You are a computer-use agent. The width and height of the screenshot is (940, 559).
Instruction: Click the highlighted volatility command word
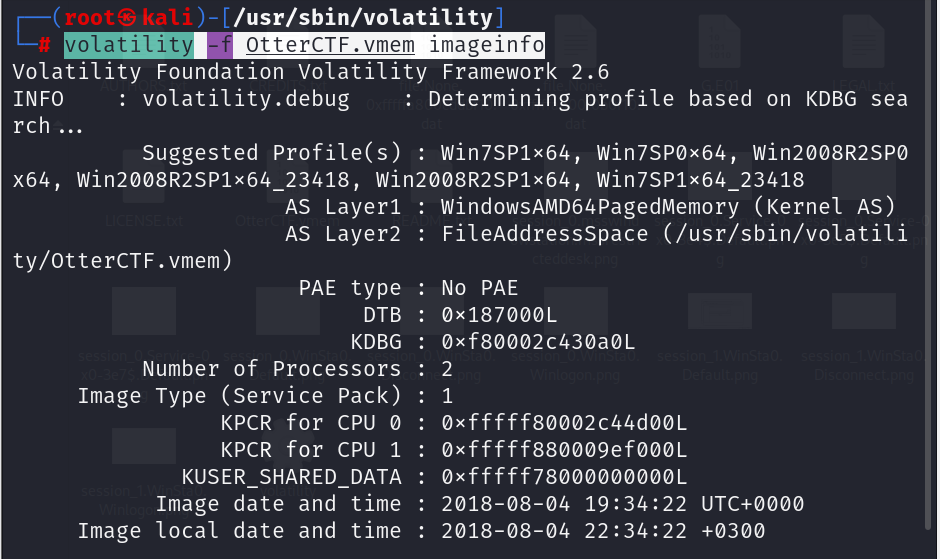(x=129, y=45)
